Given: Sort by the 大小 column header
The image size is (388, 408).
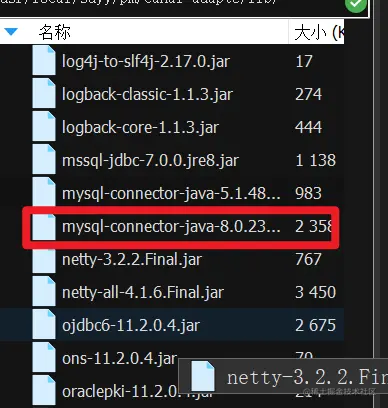Looking at the screenshot, I should pyautogui.click(x=316, y=32).
